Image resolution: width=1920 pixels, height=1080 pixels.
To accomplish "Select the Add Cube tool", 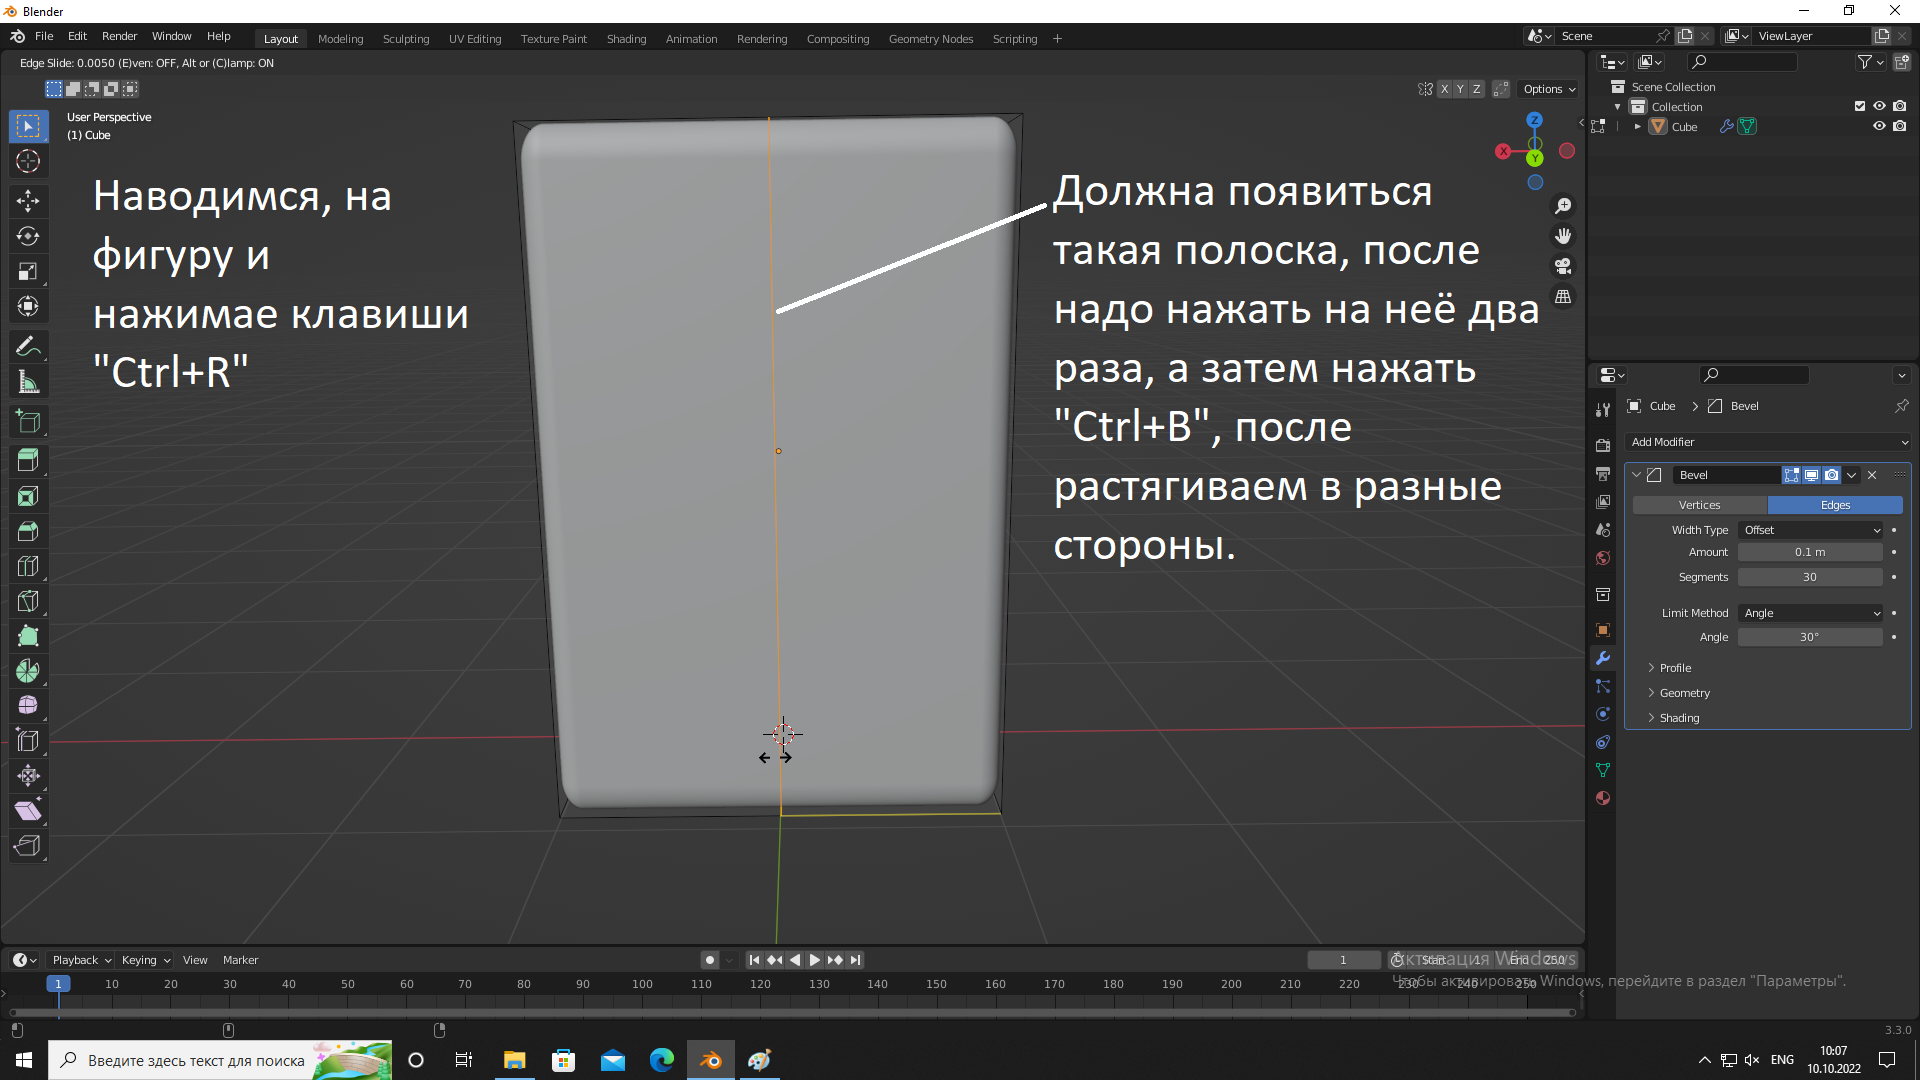I will tap(28, 421).
